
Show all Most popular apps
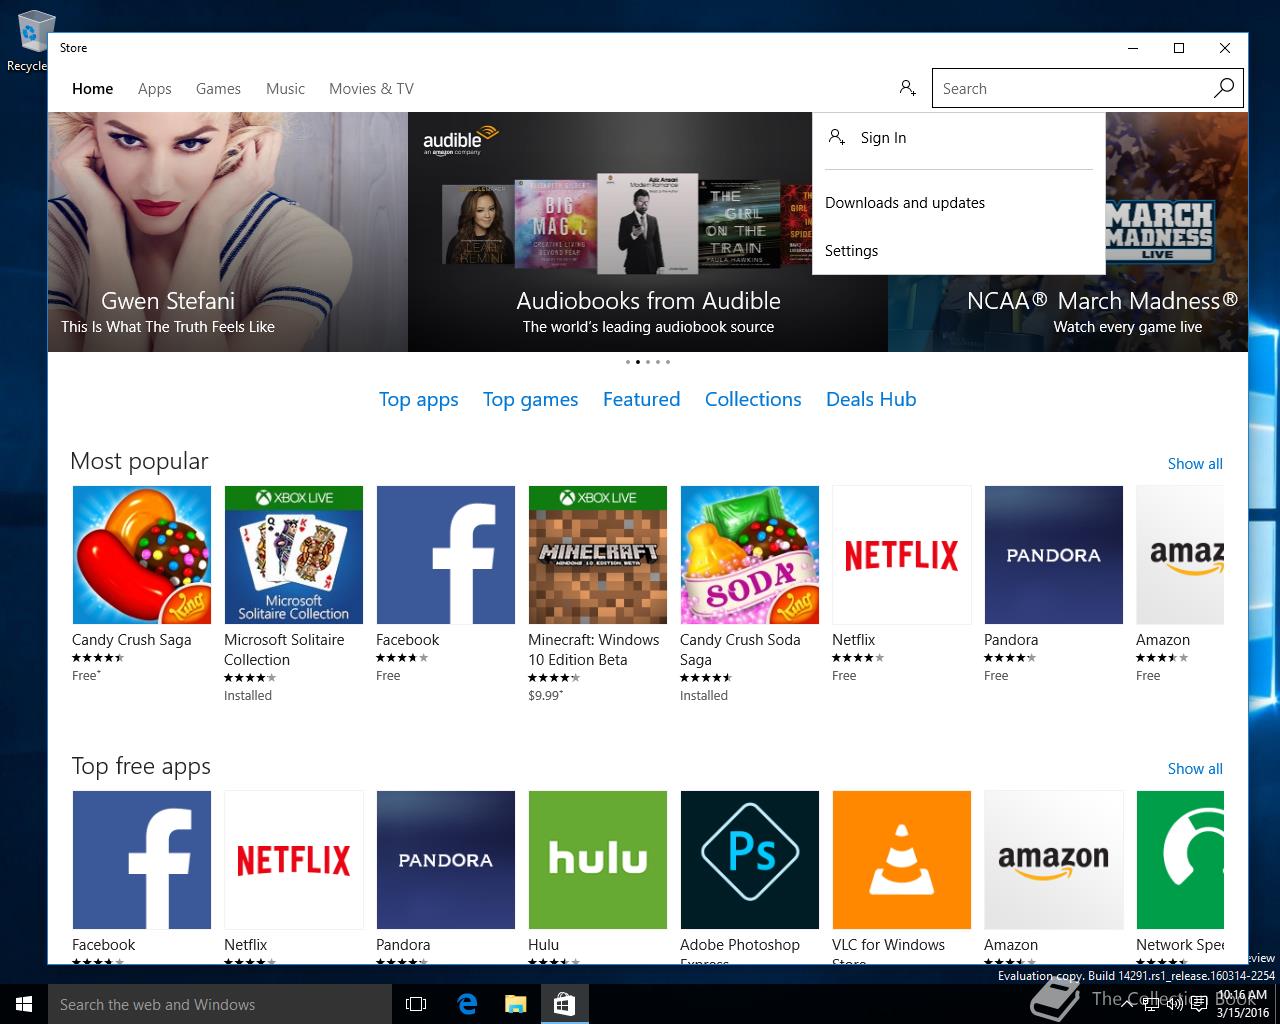click(x=1195, y=464)
